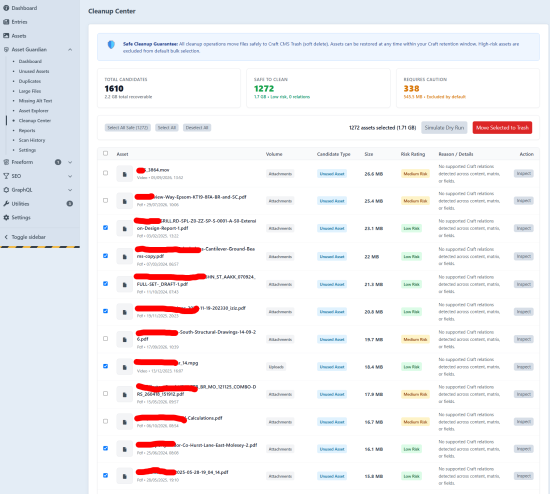Image resolution: width=550 pixels, height=494 pixels.
Task: Click the notification badge next to Freeform
Action: point(58,162)
